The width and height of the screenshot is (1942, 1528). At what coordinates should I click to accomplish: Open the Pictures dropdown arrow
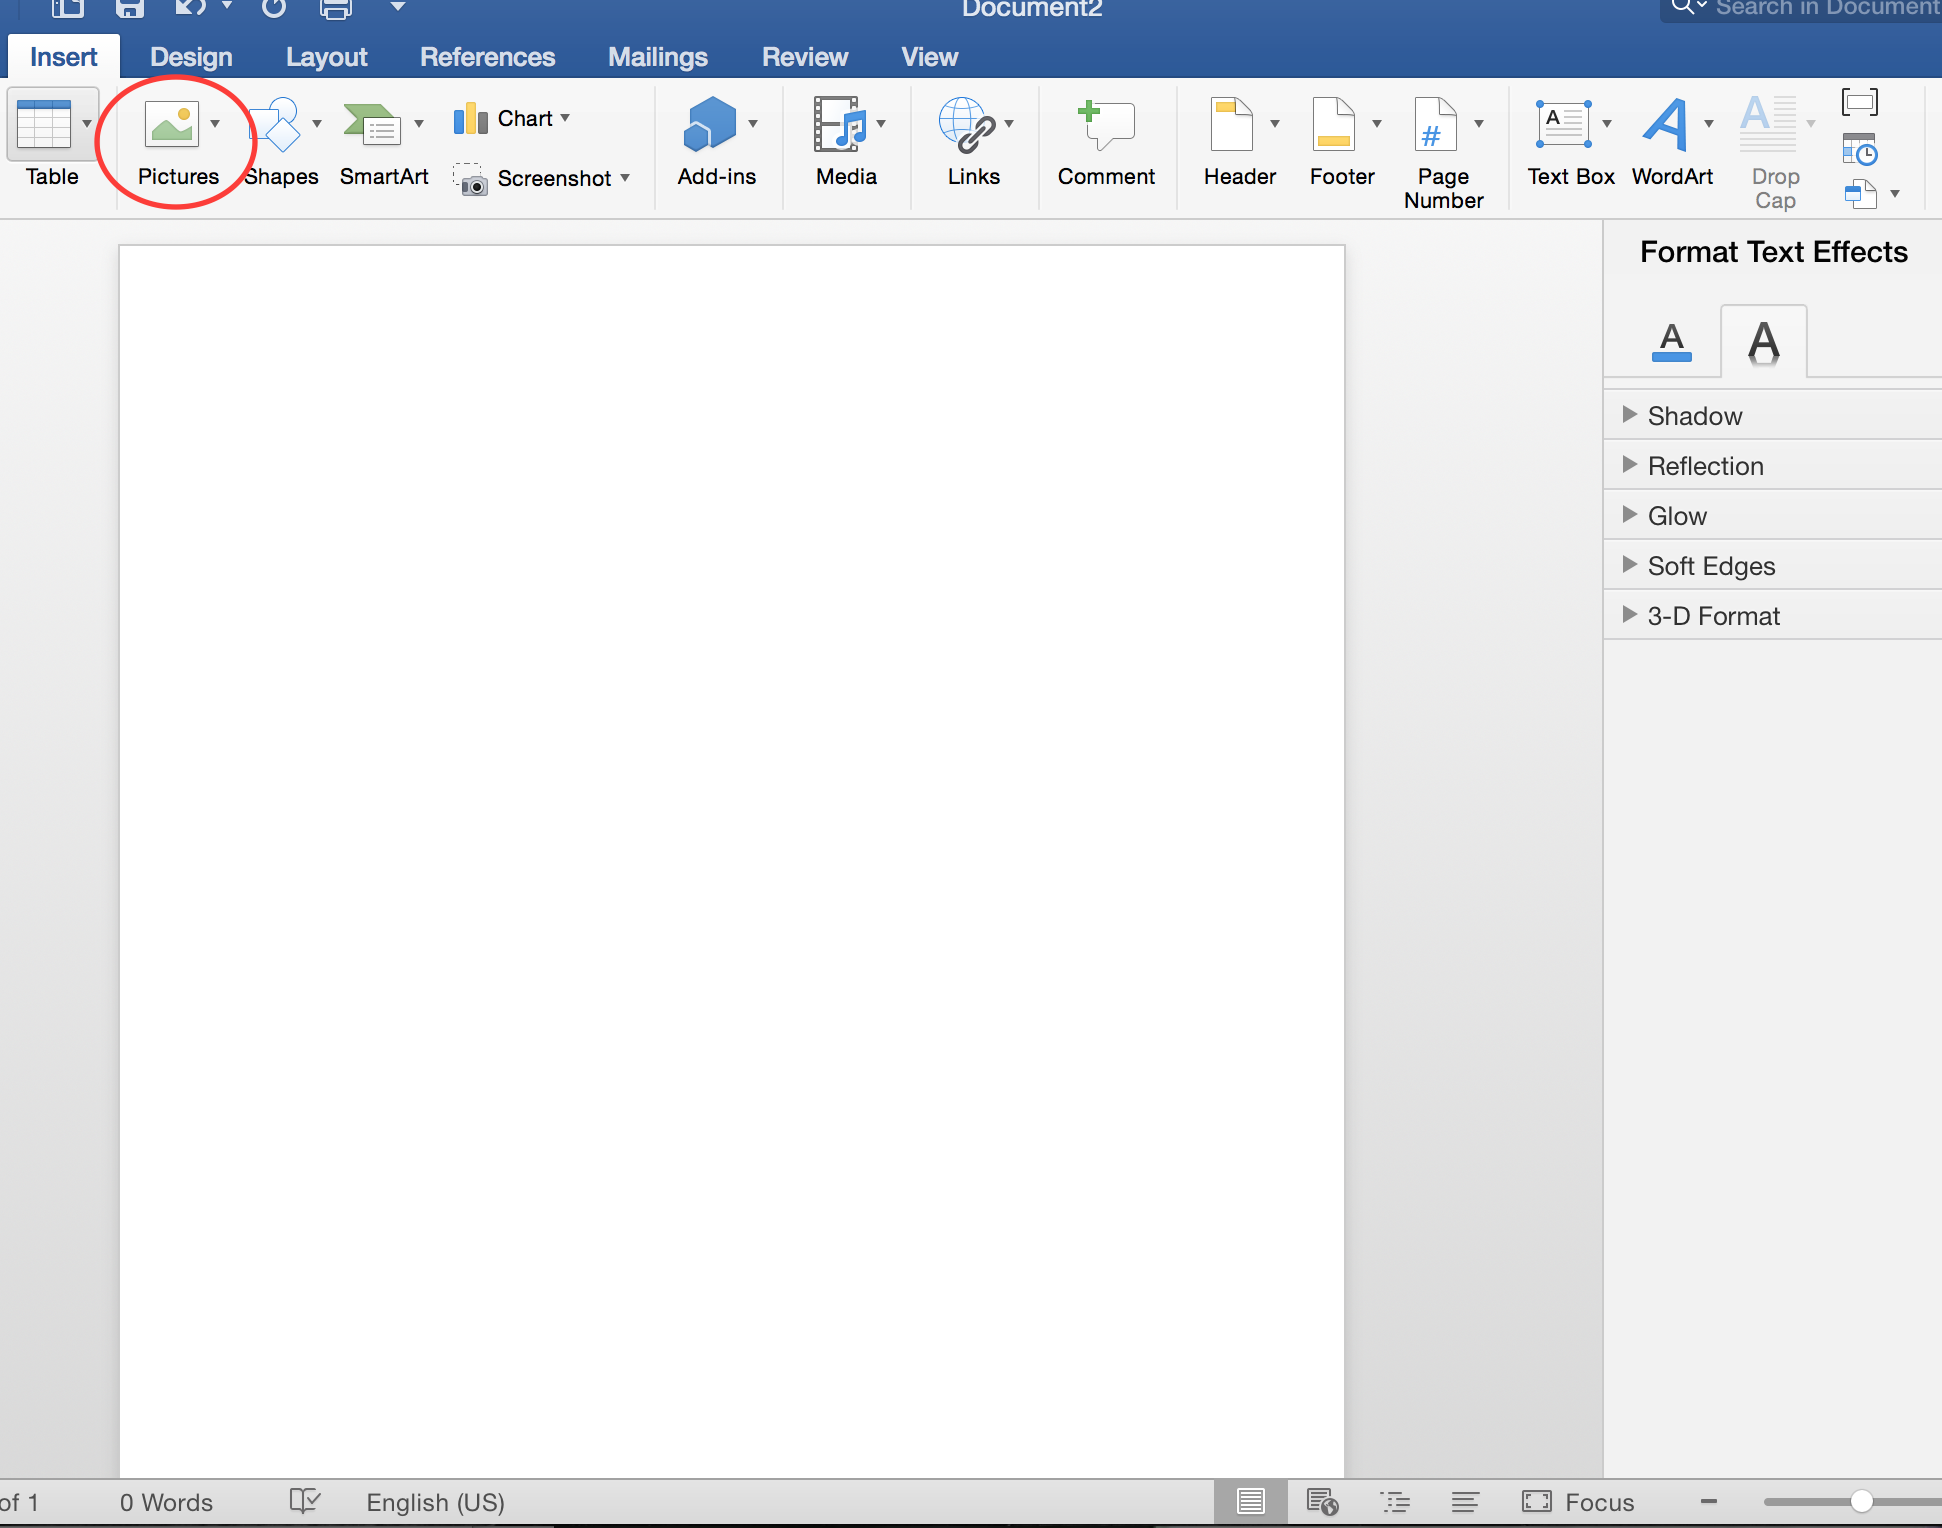coord(214,124)
